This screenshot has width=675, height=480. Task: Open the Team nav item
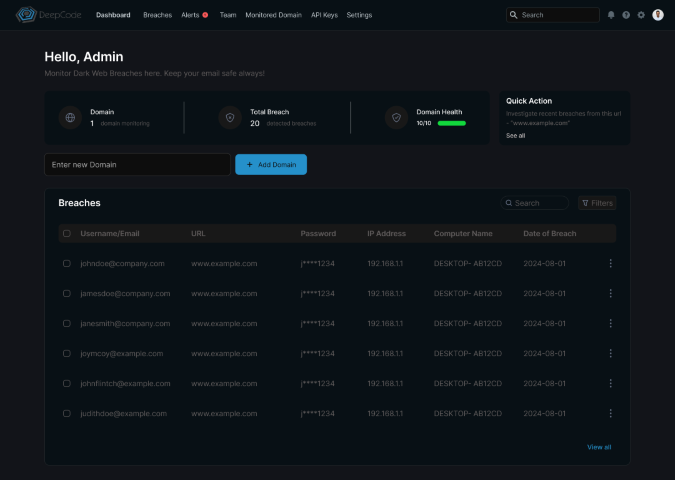pos(228,15)
